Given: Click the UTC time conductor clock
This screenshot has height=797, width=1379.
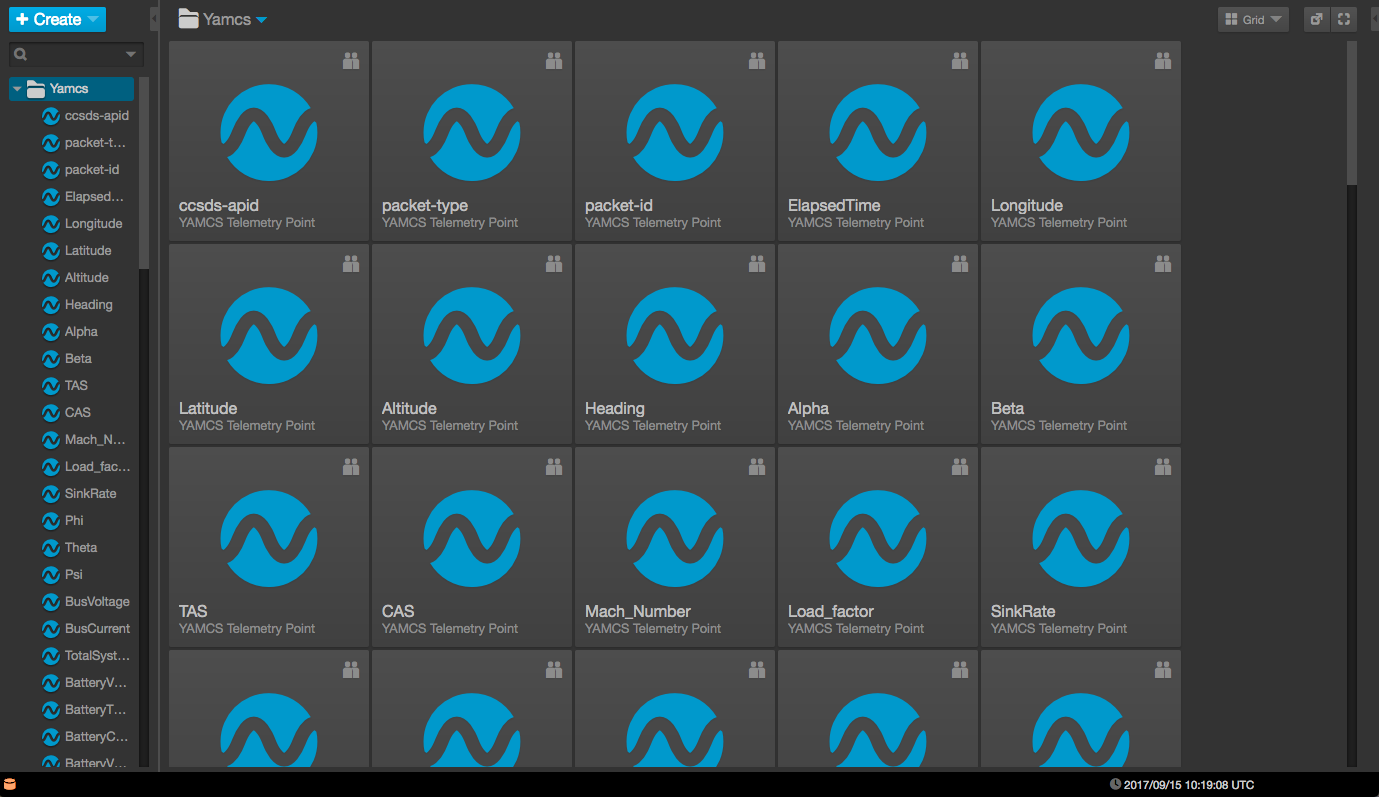Looking at the screenshot, I should [x=1182, y=785].
